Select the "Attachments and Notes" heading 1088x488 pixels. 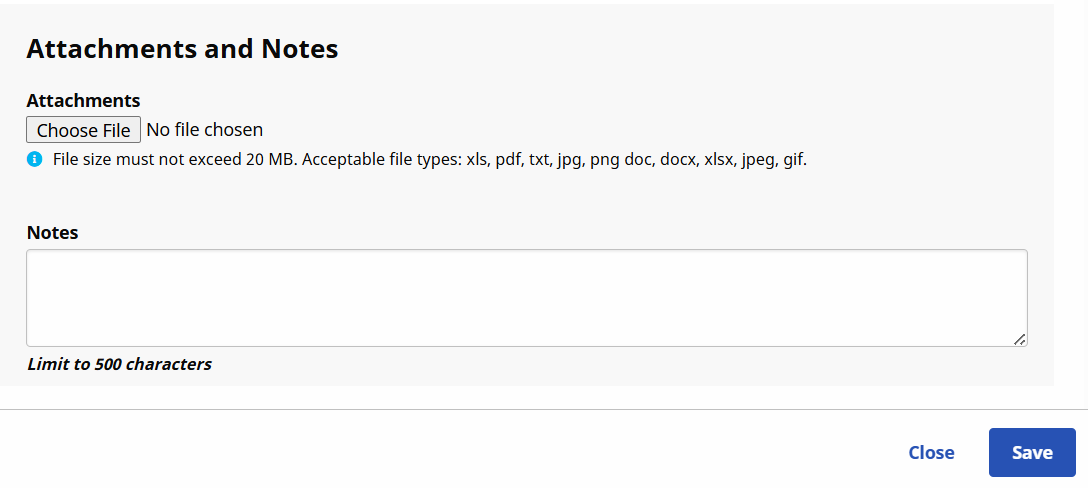[x=182, y=48]
